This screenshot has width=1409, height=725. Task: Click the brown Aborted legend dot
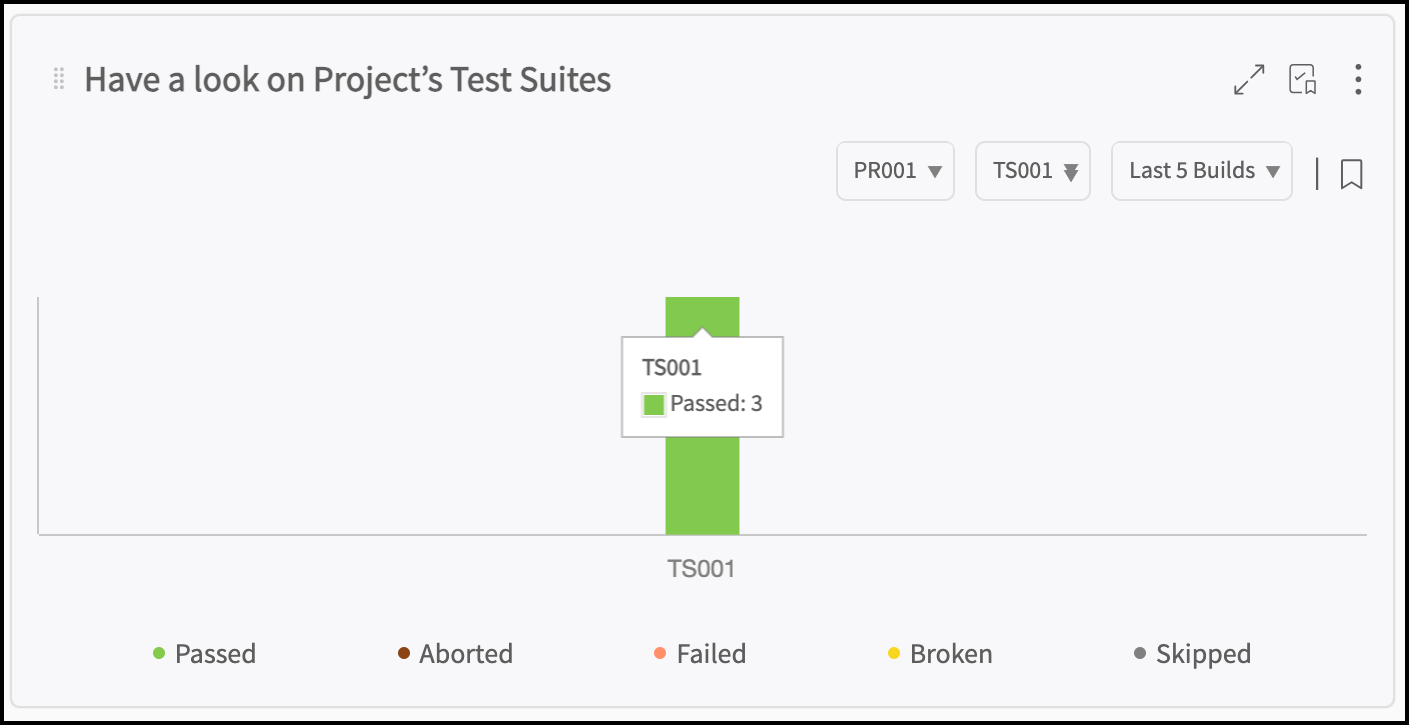pyautogui.click(x=403, y=654)
